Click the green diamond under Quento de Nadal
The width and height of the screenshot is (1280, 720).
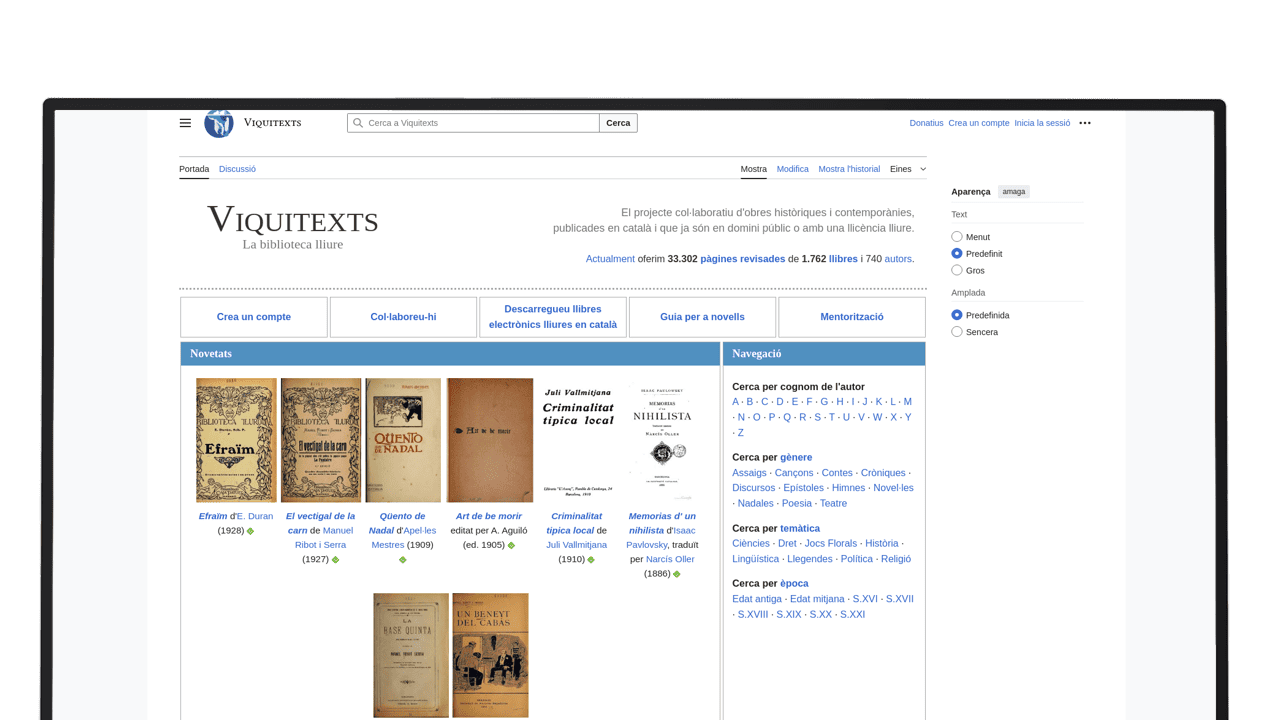click(x=403, y=560)
